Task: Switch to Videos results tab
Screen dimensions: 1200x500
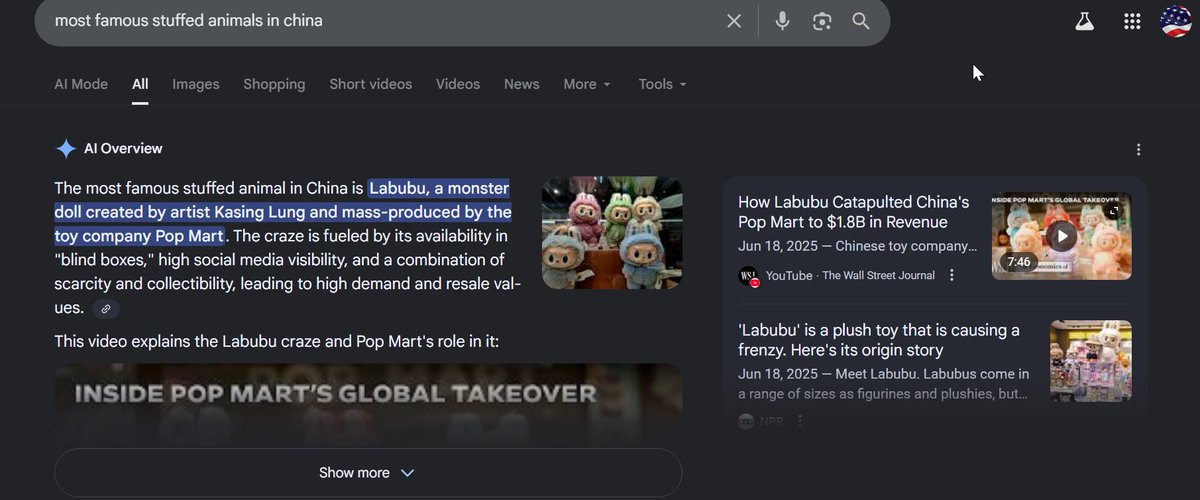Action: pyautogui.click(x=458, y=84)
